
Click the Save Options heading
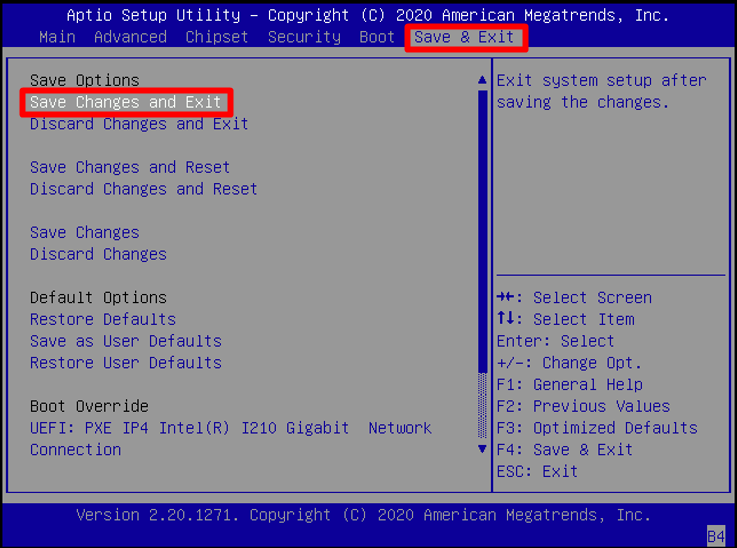85,80
